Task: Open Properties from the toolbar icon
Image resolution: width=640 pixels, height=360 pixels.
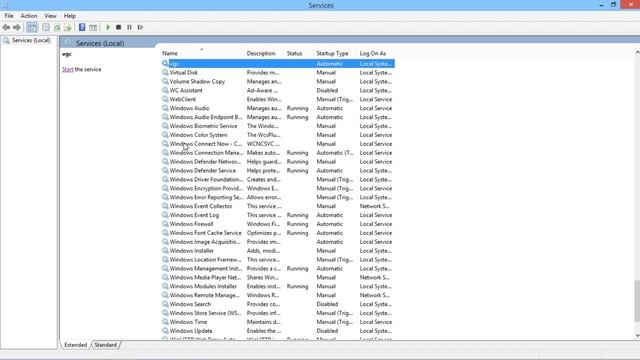Action: click(x=46, y=27)
